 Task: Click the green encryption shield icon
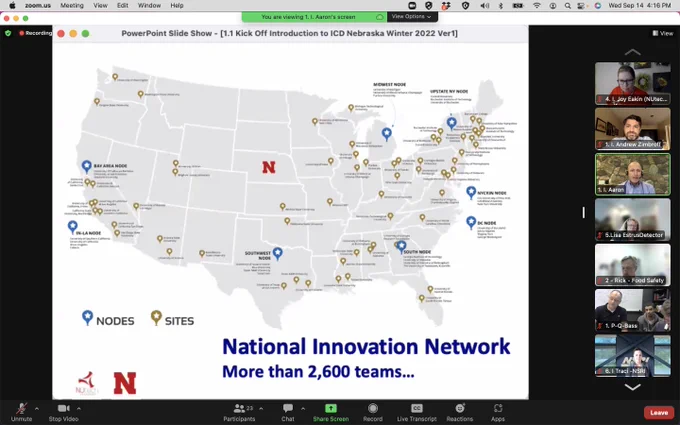tap(8, 33)
